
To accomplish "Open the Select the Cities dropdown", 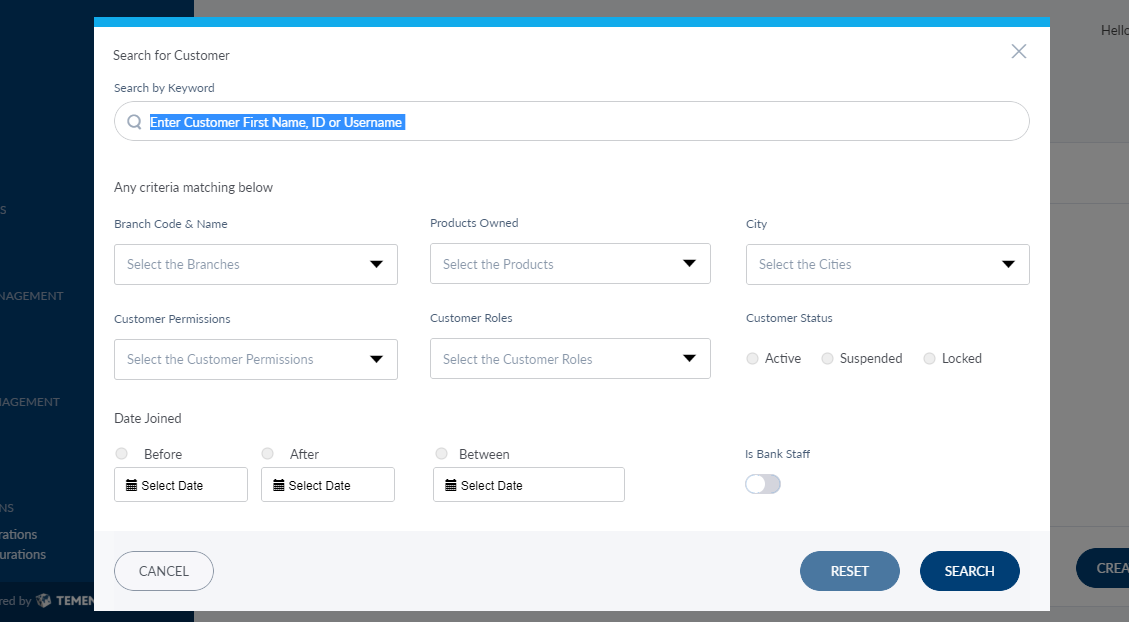I will (x=887, y=264).
